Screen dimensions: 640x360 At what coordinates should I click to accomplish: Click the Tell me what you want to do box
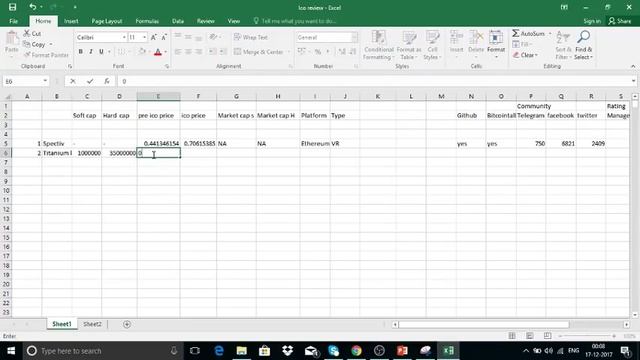pos(295,21)
